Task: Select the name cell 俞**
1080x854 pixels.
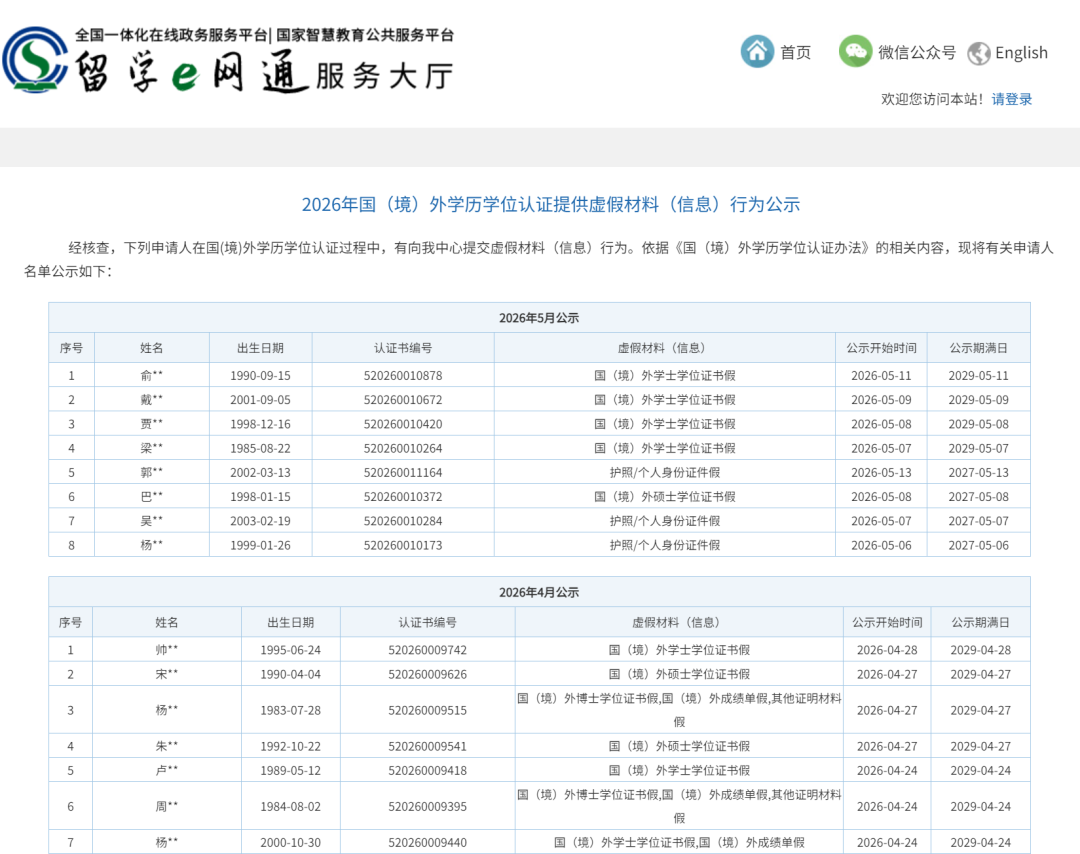Action: [152, 375]
